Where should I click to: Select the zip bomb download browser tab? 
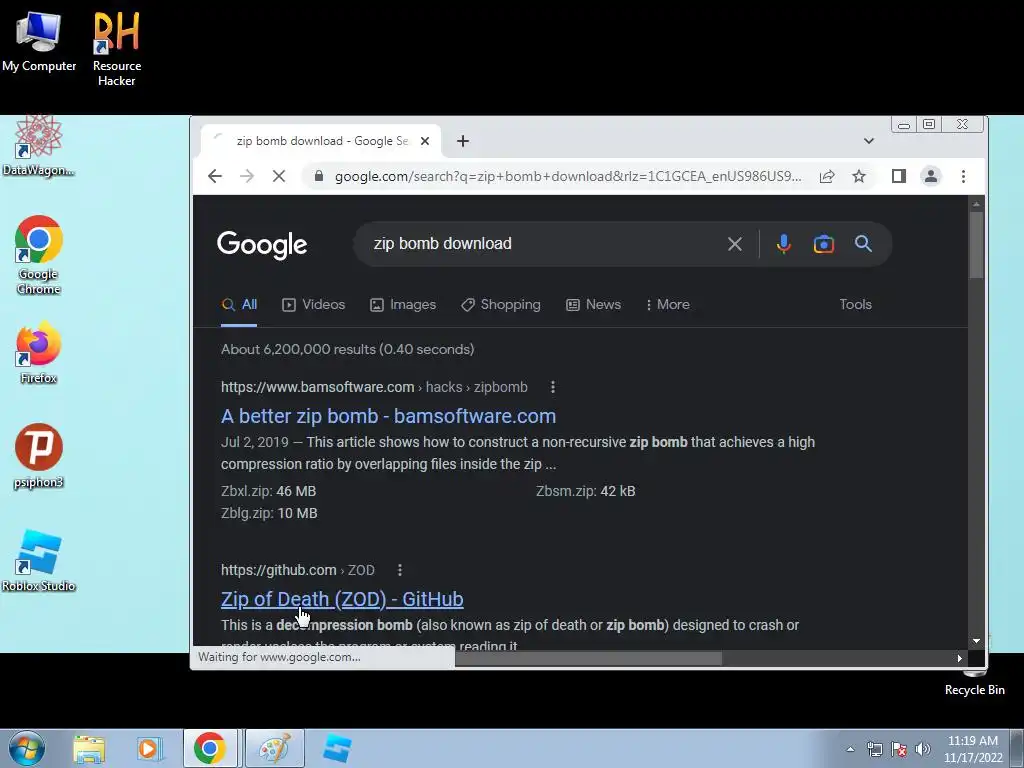click(x=320, y=141)
